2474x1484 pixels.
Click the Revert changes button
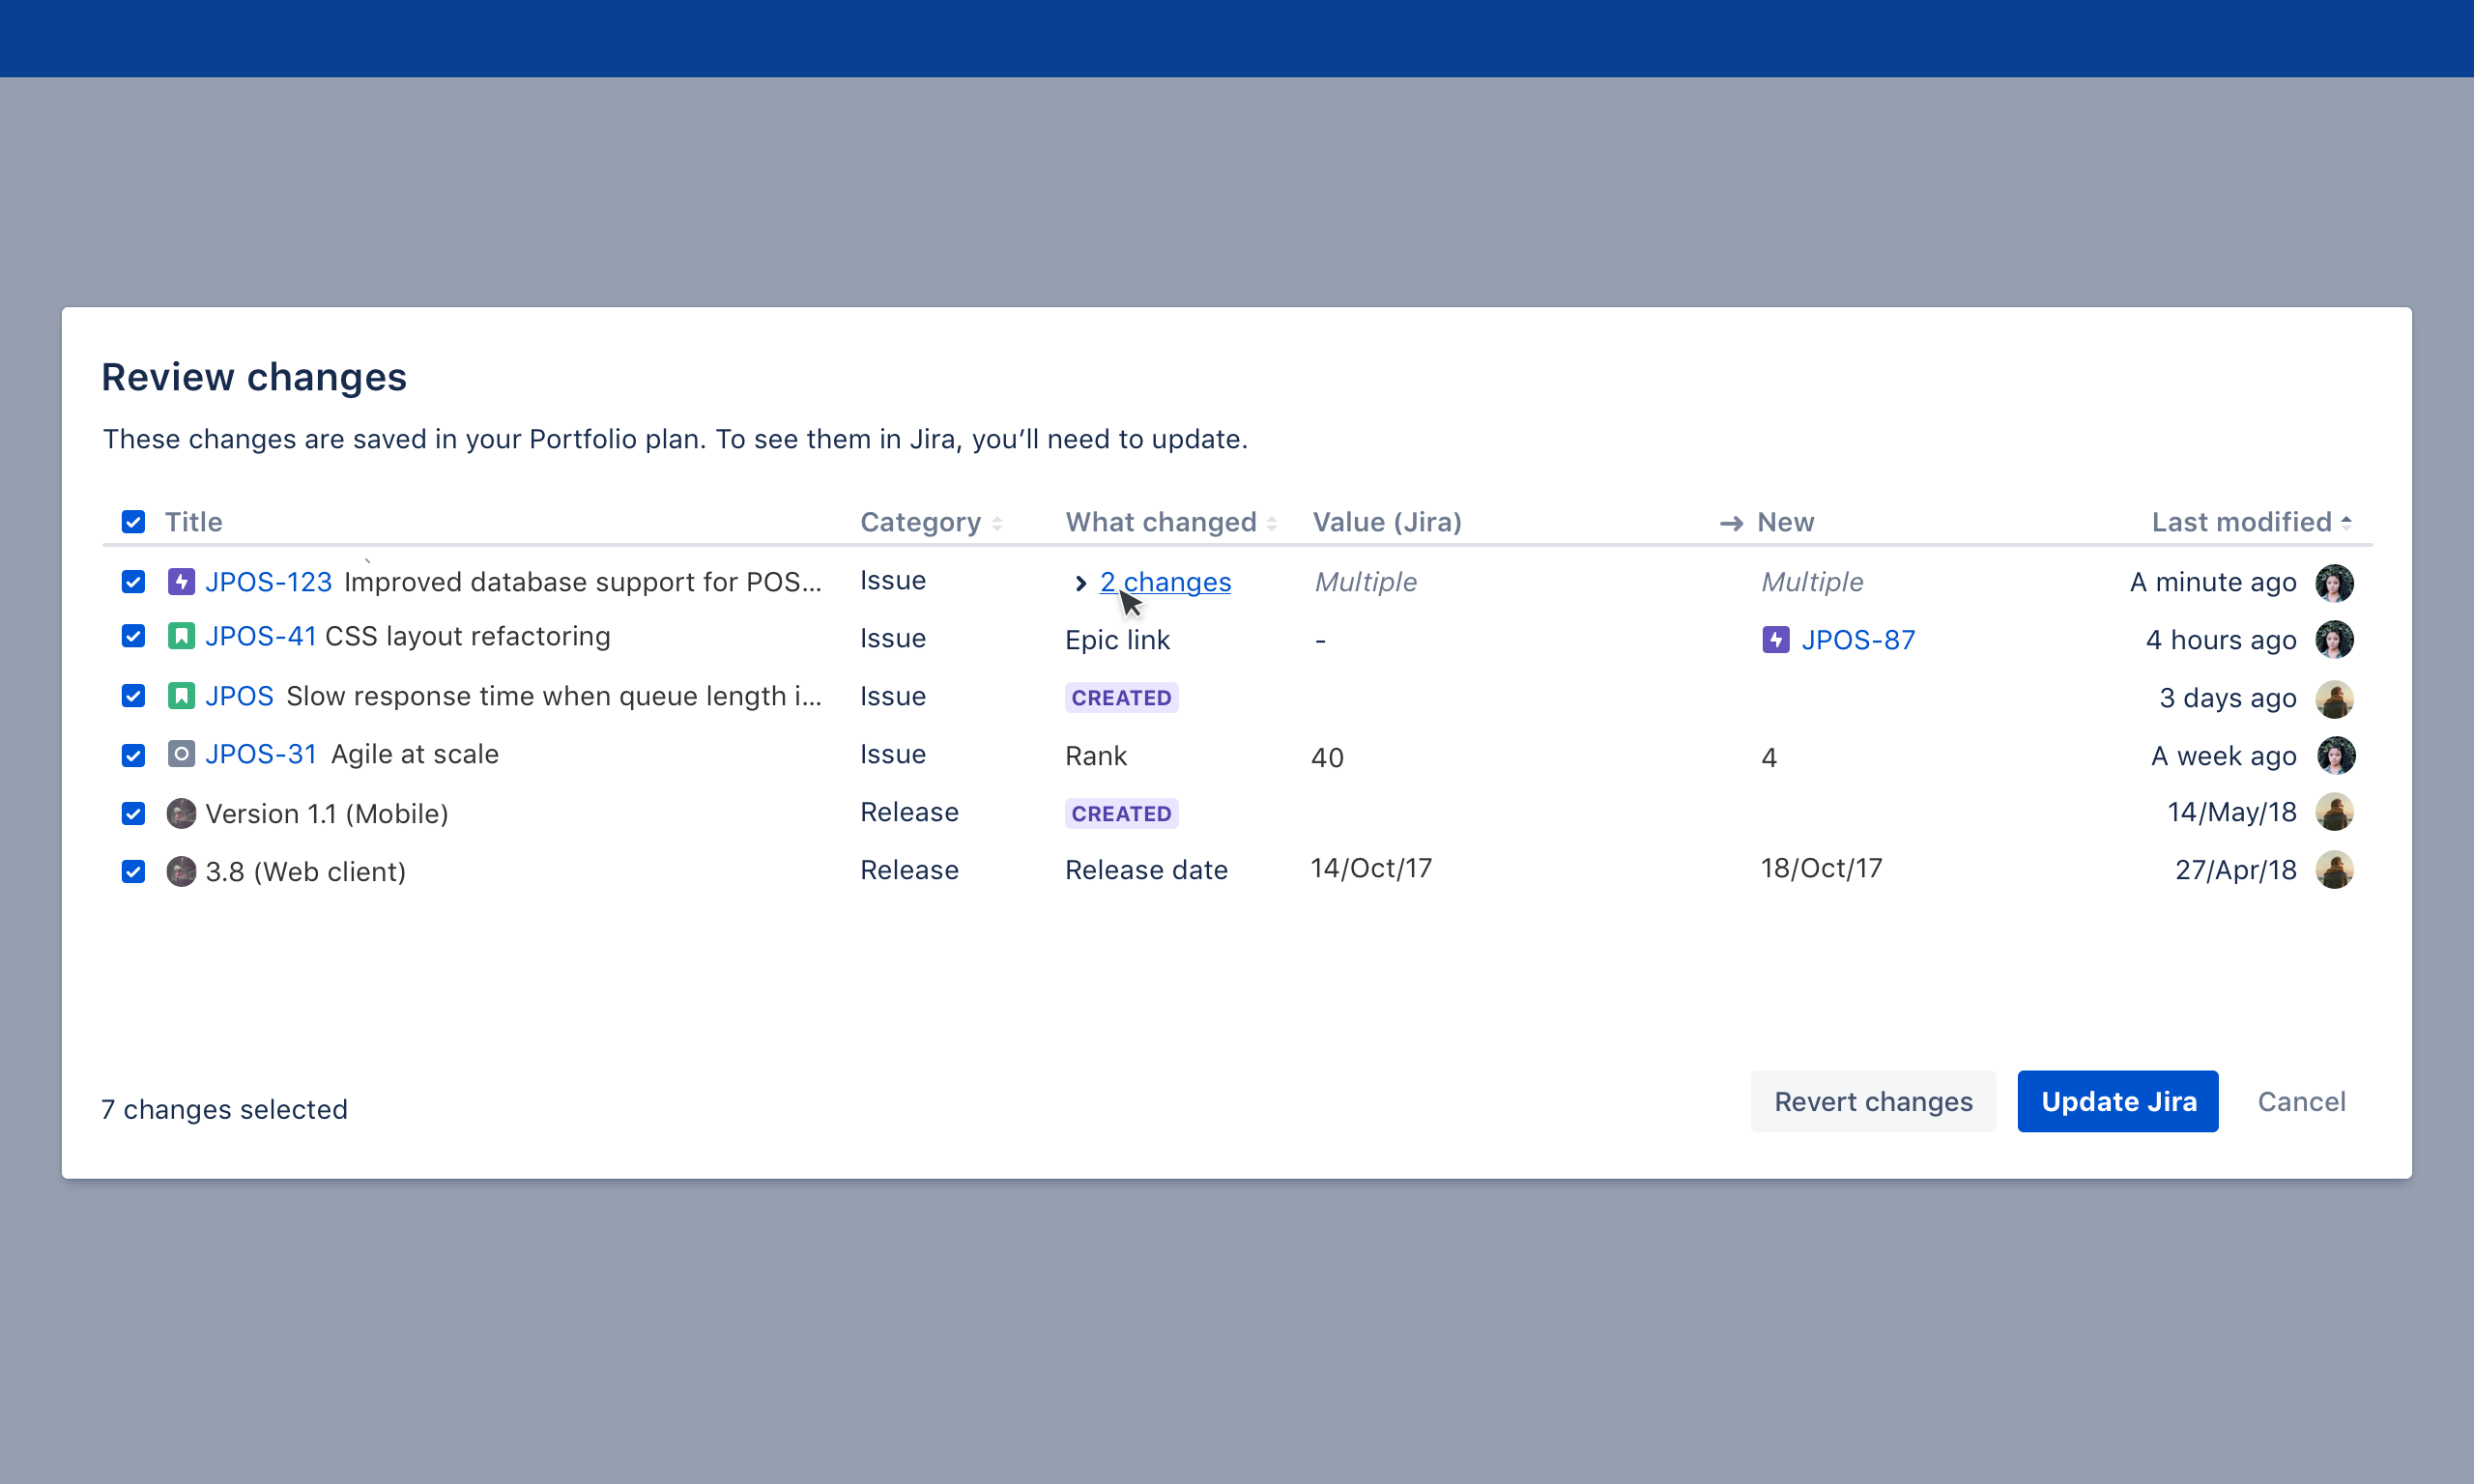coord(1872,1101)
